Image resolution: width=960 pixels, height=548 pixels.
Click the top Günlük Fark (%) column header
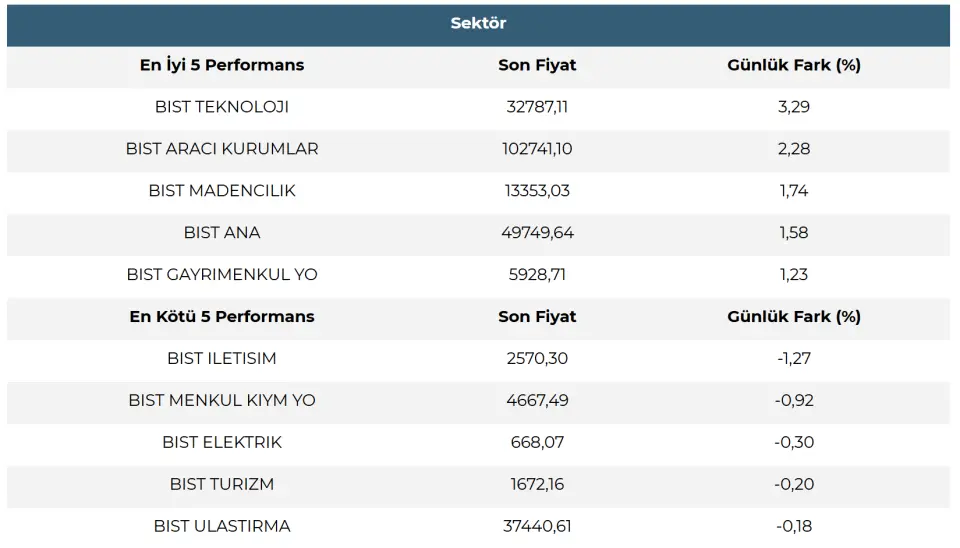[794, 65]
